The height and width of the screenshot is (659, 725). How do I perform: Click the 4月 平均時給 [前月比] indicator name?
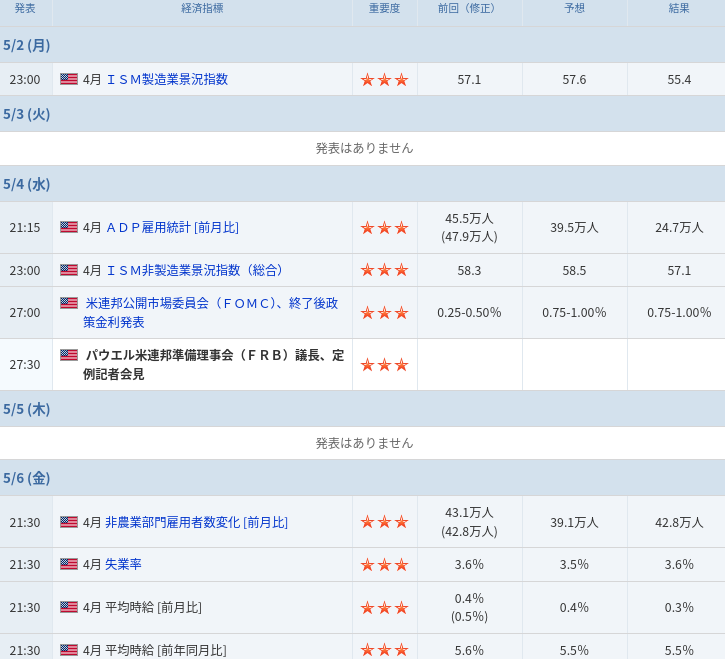(x=142, y=607)
